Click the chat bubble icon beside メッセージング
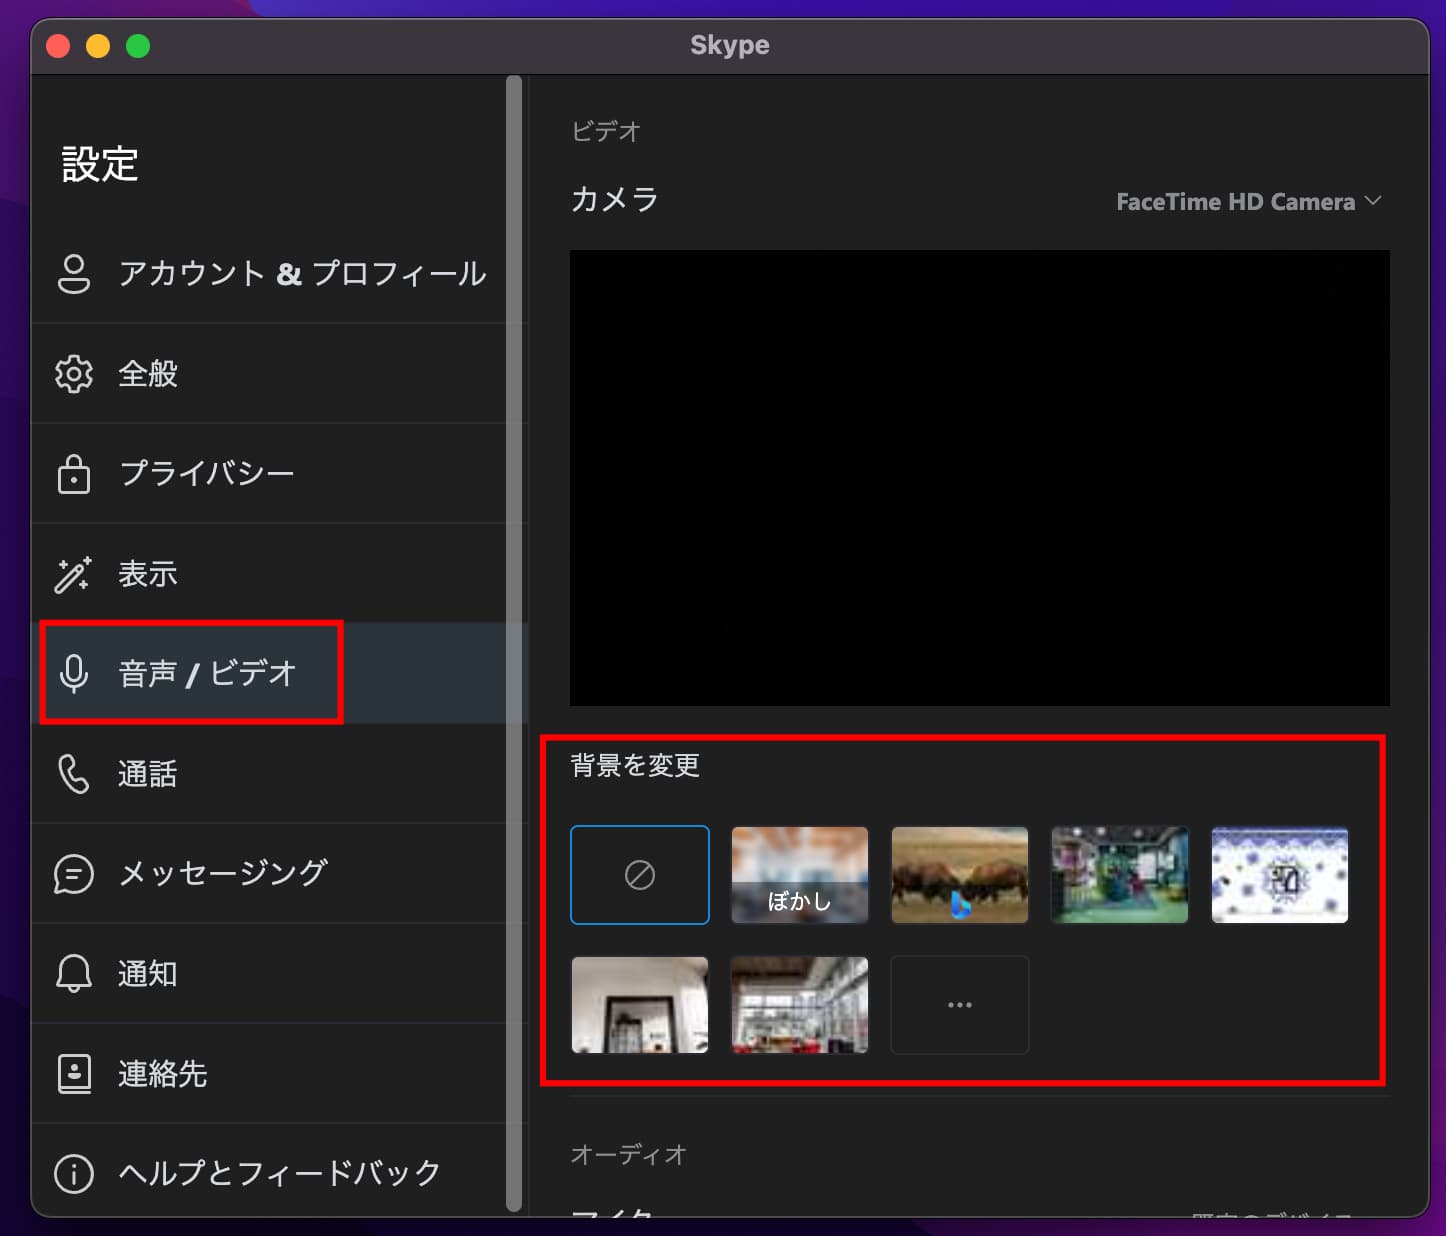This screenshot has height=1236, width=1446. point(74,874)
